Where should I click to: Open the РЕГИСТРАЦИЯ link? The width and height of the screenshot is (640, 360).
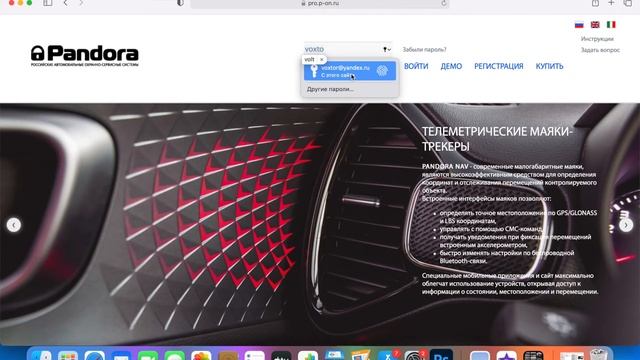498,66
